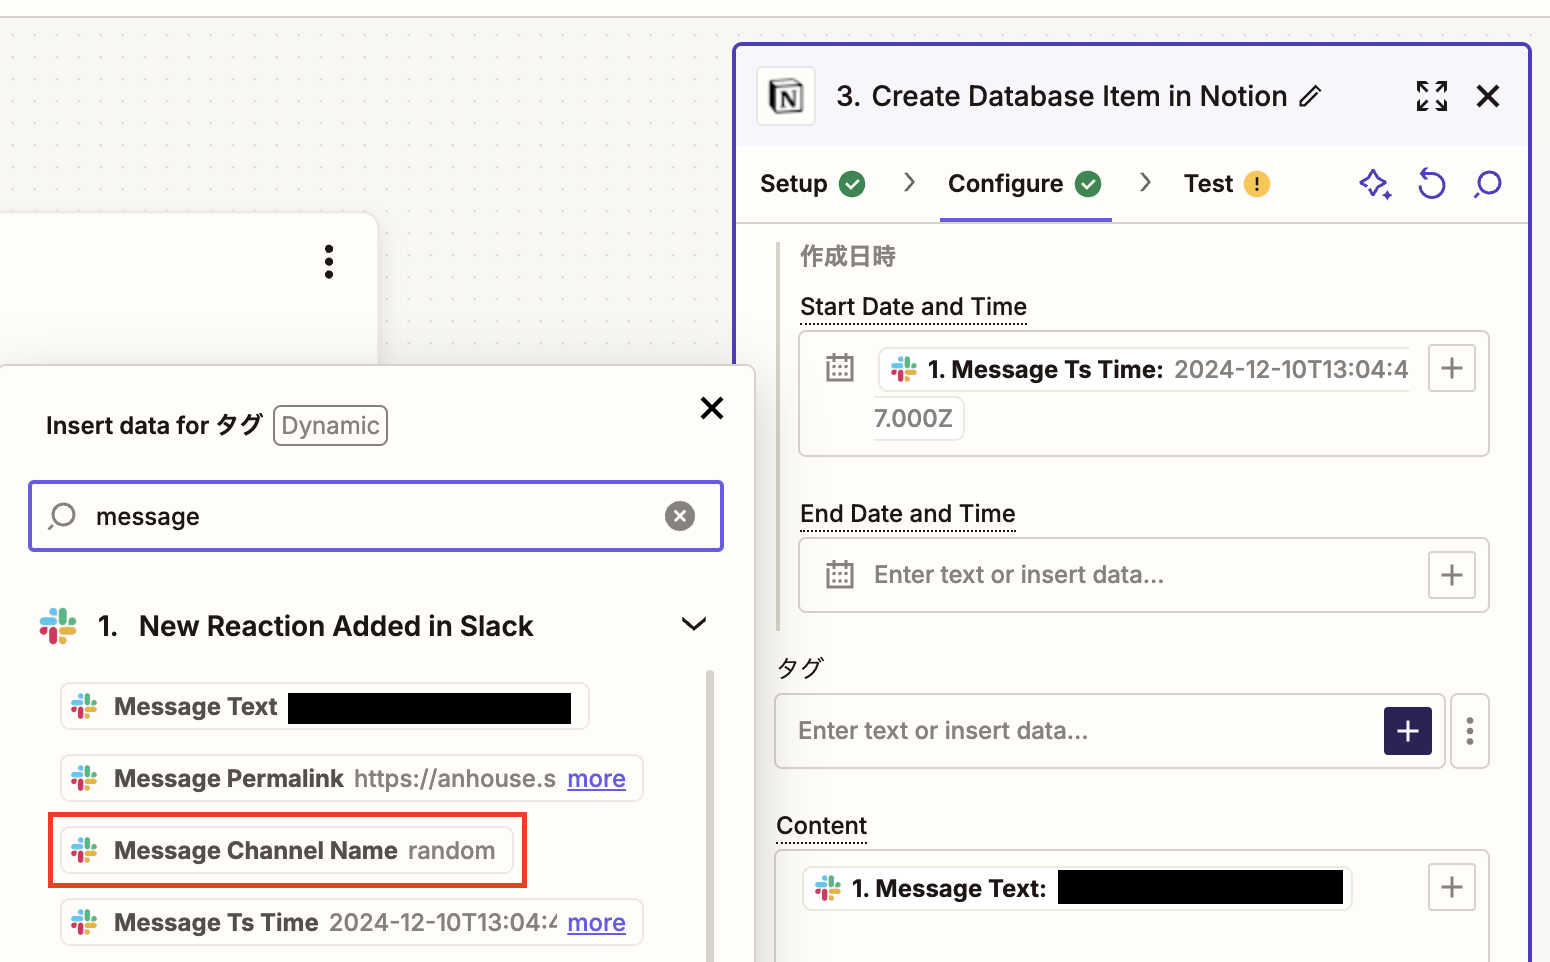1550x962 pixels.
Task: Click the insert data list scrollbar
Action: click(x=710, y=815)
